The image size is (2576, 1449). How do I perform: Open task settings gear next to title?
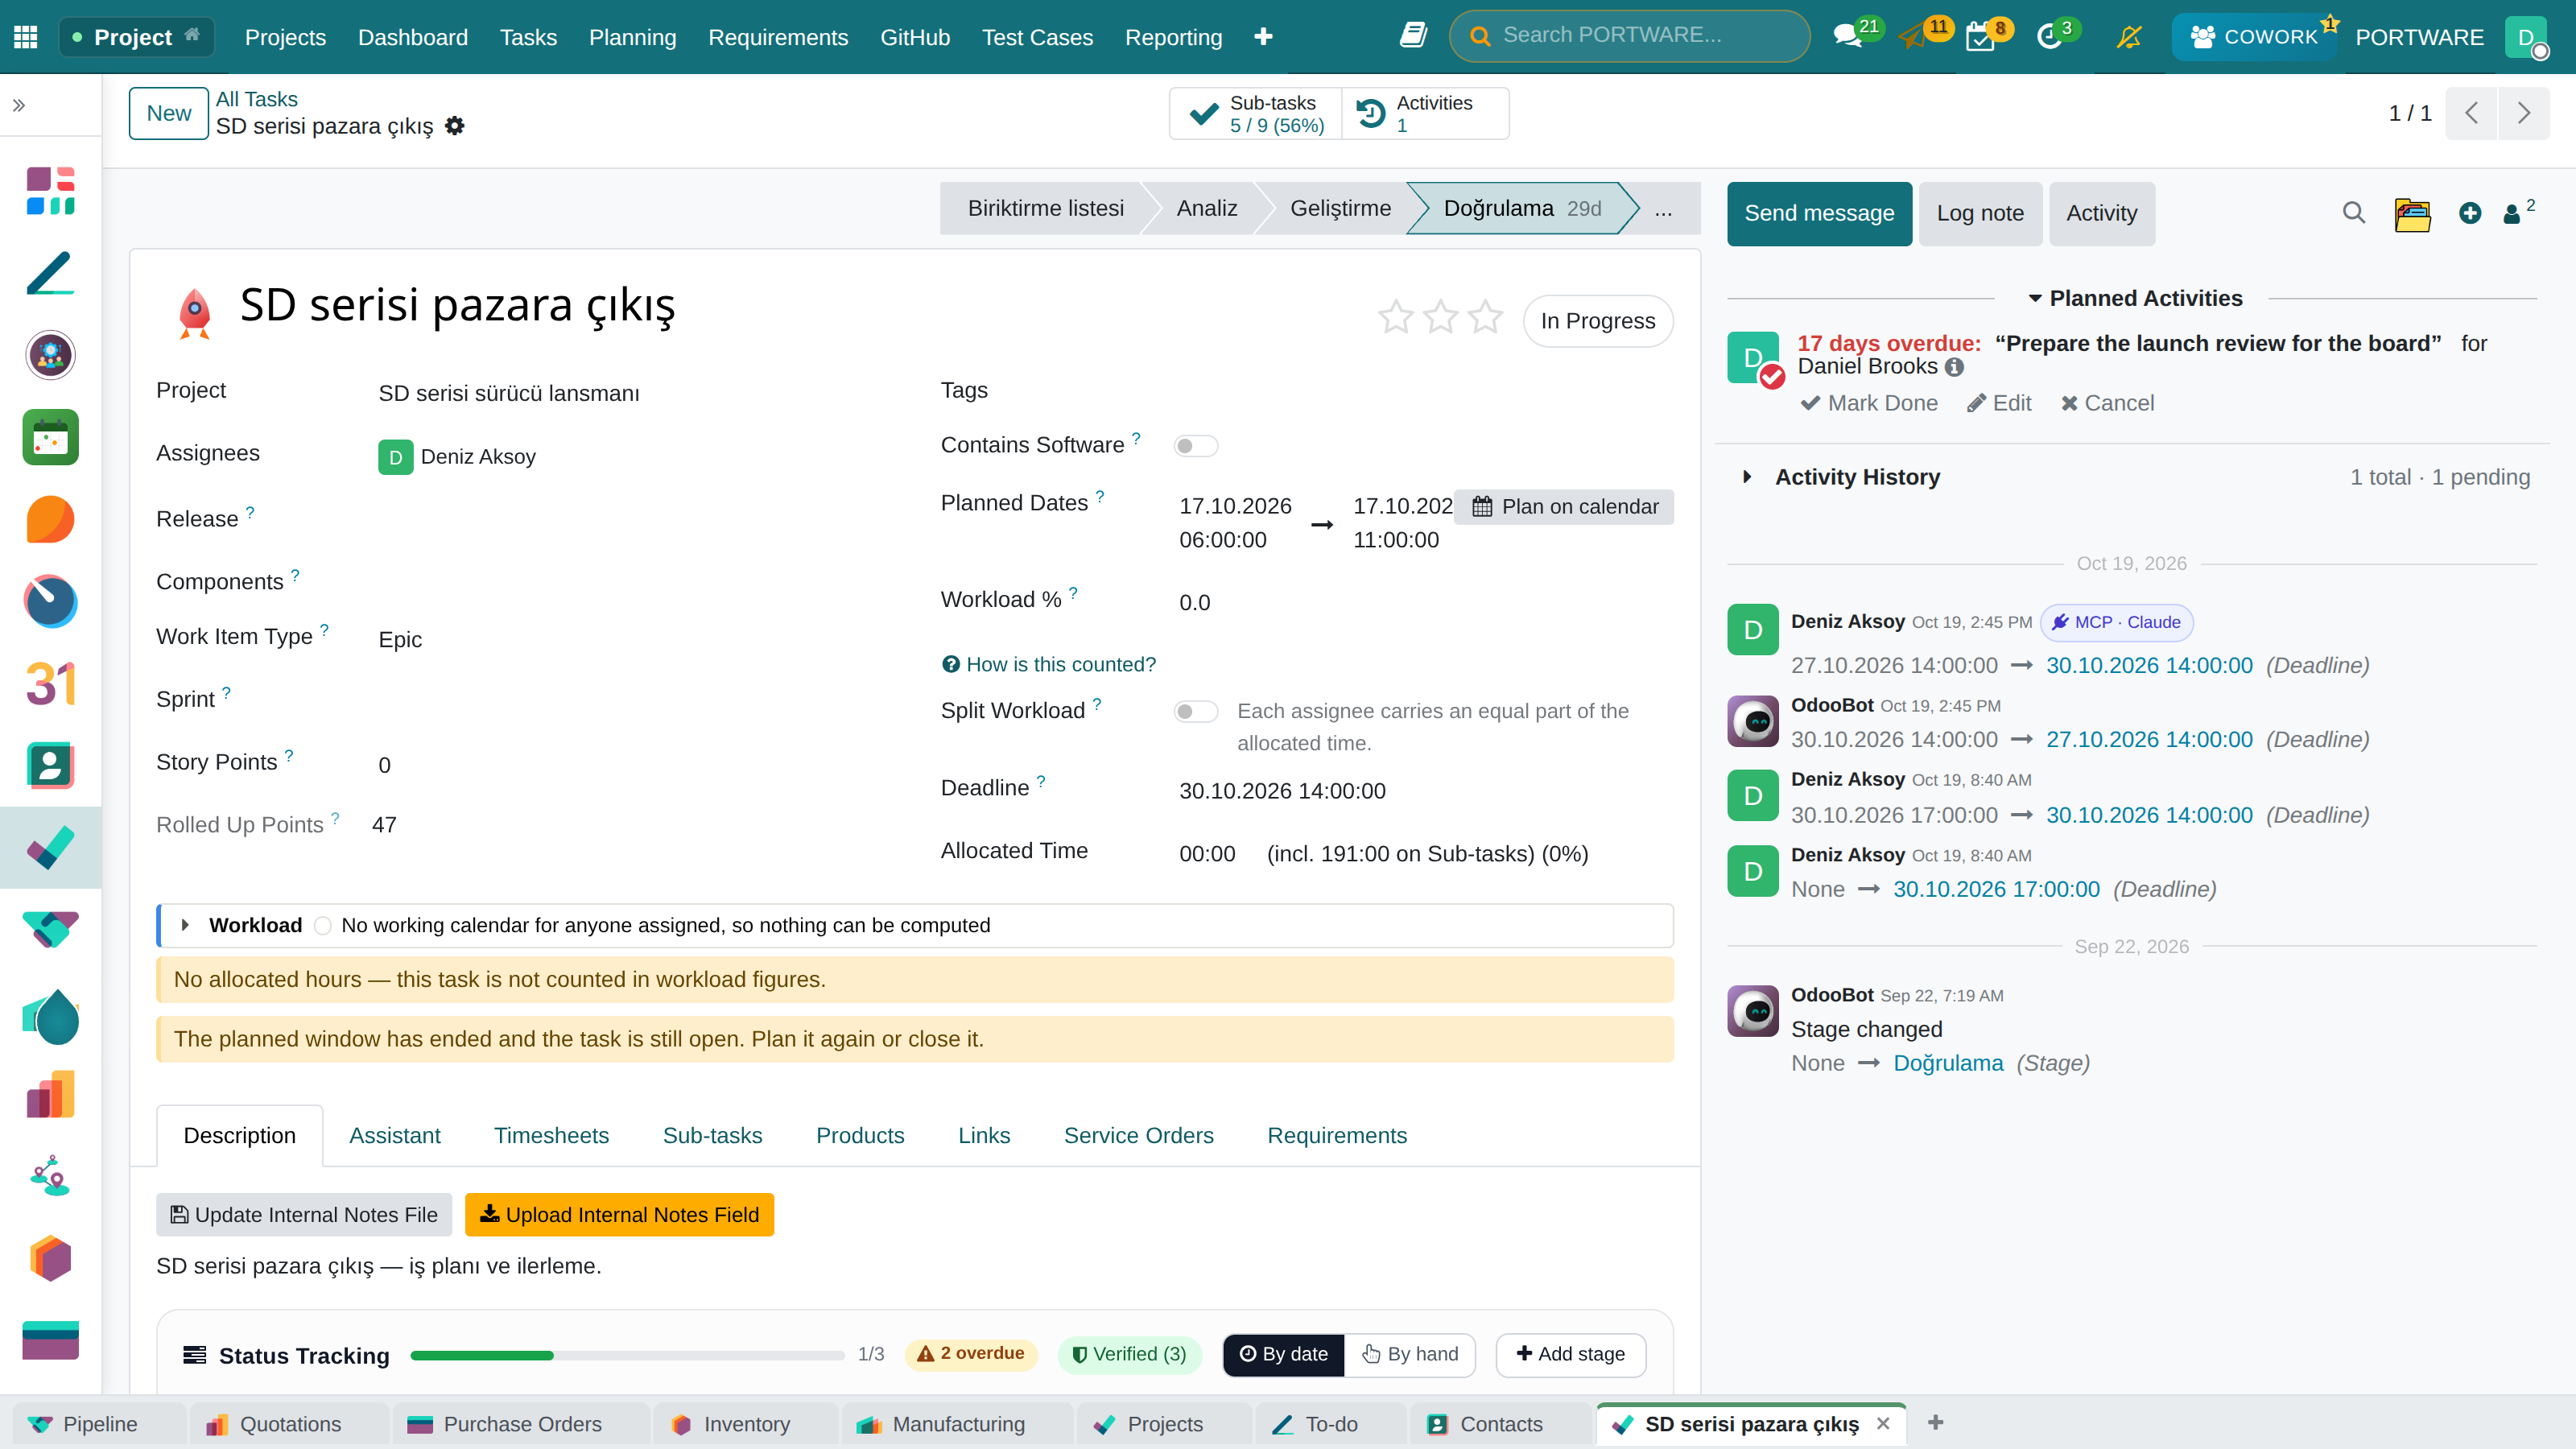(455, 126)
